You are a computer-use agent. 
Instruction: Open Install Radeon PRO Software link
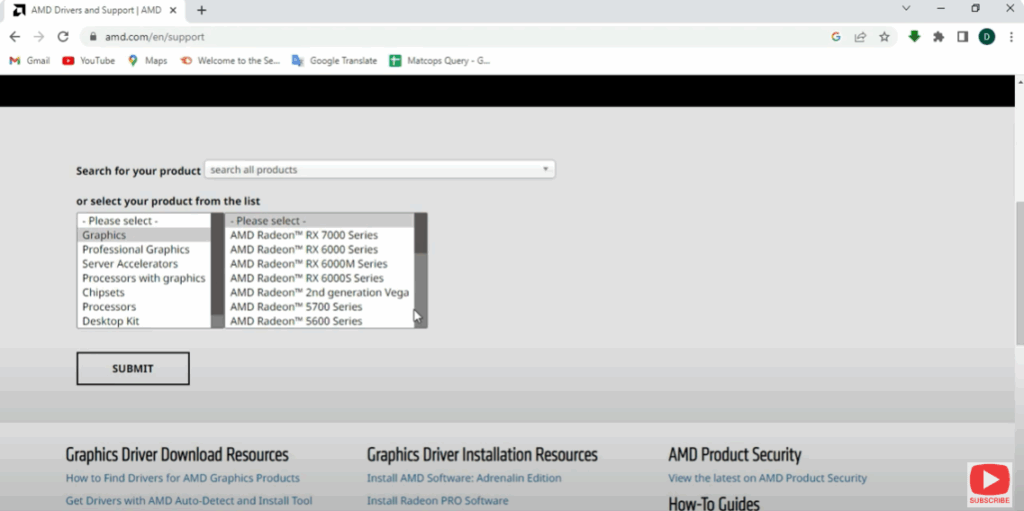[438, 501]
